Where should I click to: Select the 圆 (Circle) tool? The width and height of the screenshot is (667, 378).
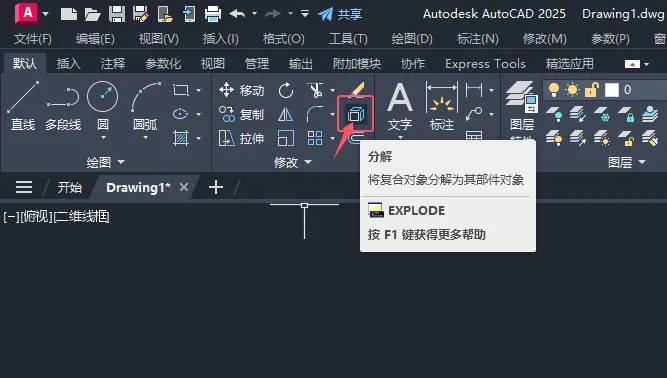tap(103, 106)
